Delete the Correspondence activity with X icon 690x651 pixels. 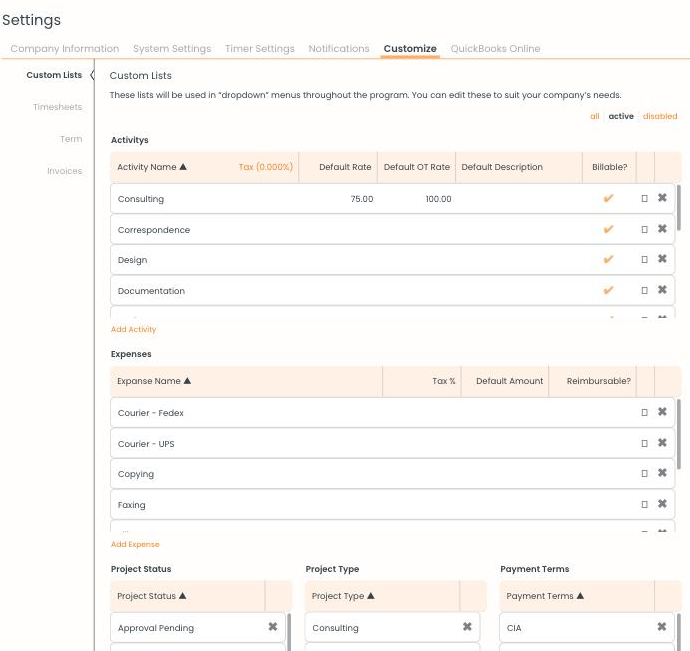(x=662, y=228)
